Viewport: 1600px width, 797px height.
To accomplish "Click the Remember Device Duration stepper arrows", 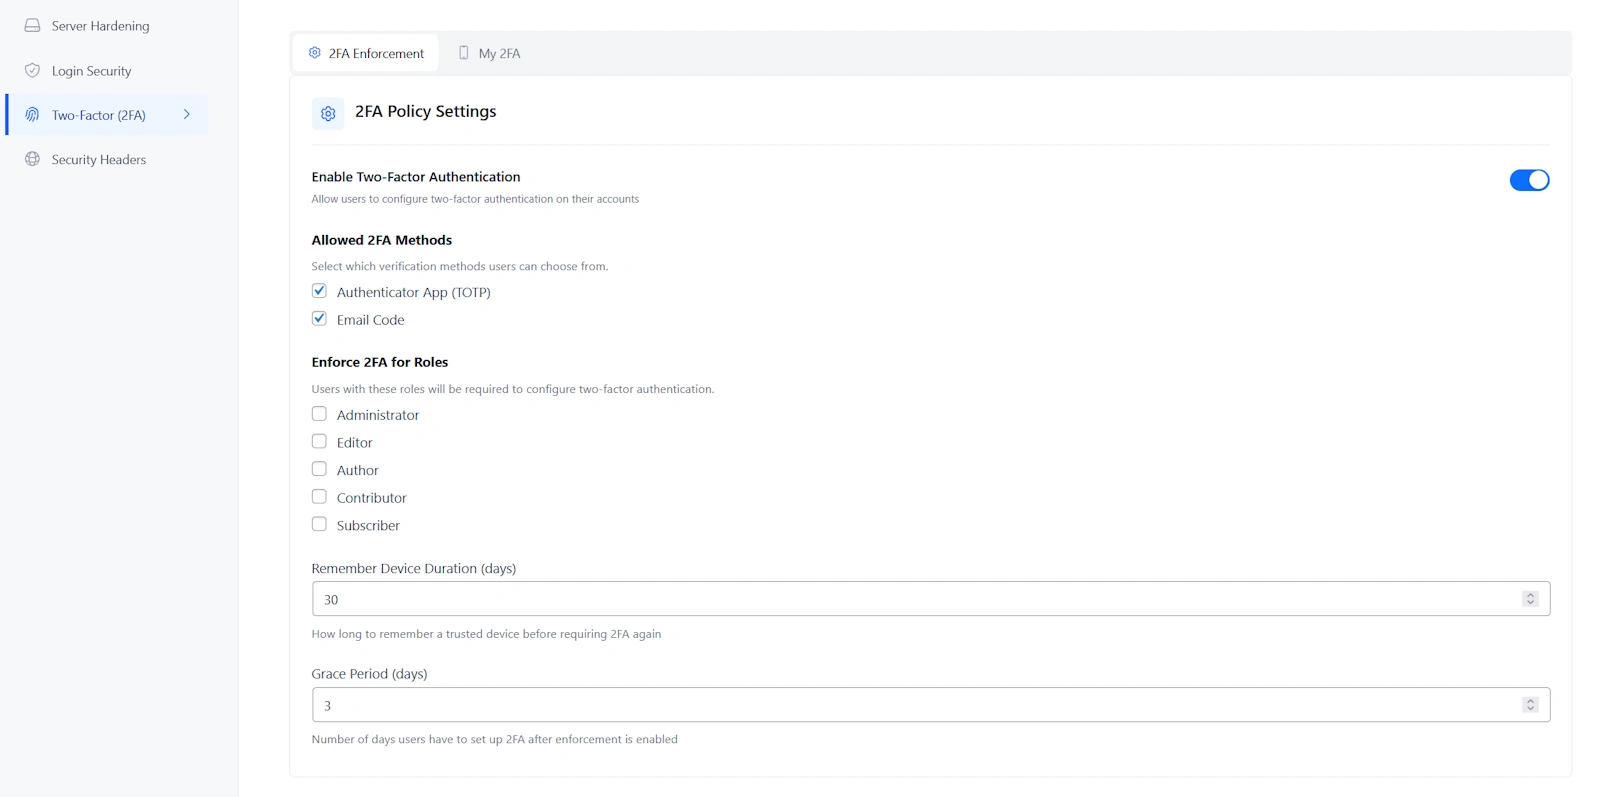I will (x=1529, y=599).
